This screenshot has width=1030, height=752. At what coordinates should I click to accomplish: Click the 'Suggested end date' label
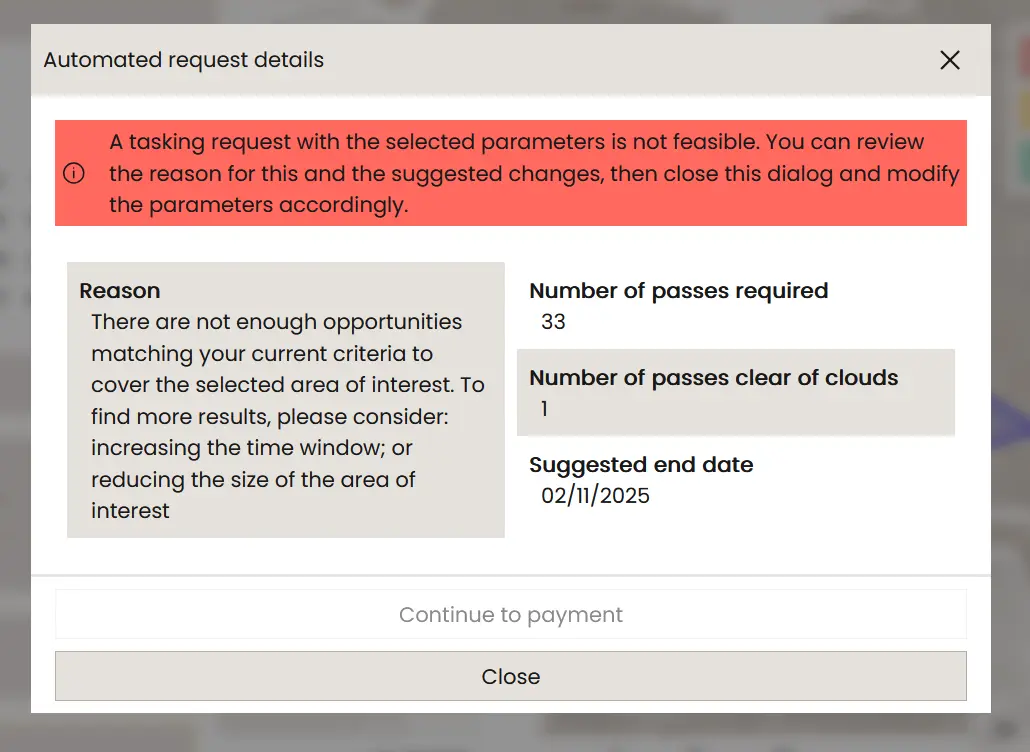click(641, 465)
